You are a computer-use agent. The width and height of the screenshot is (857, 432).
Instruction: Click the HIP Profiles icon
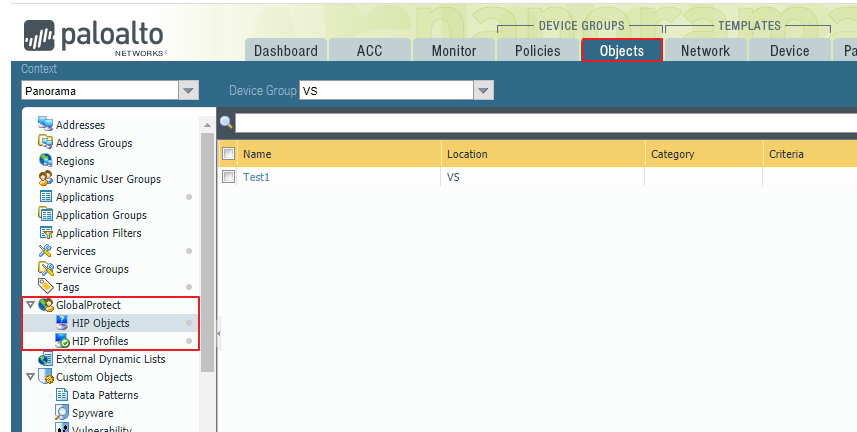coord(62,341)
